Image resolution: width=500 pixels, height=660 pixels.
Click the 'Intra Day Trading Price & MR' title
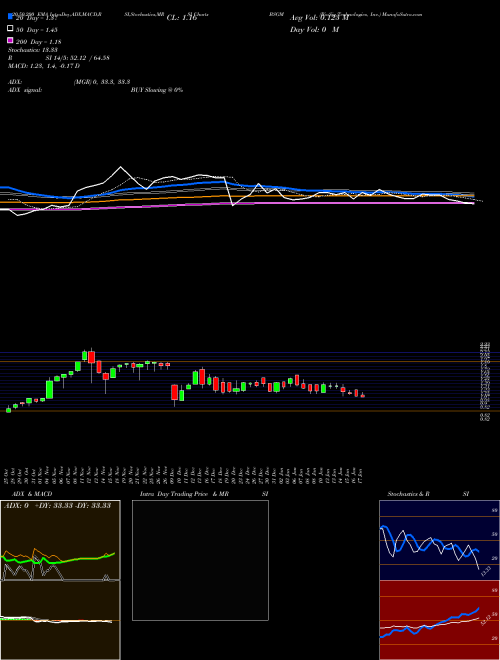(184, 494)
